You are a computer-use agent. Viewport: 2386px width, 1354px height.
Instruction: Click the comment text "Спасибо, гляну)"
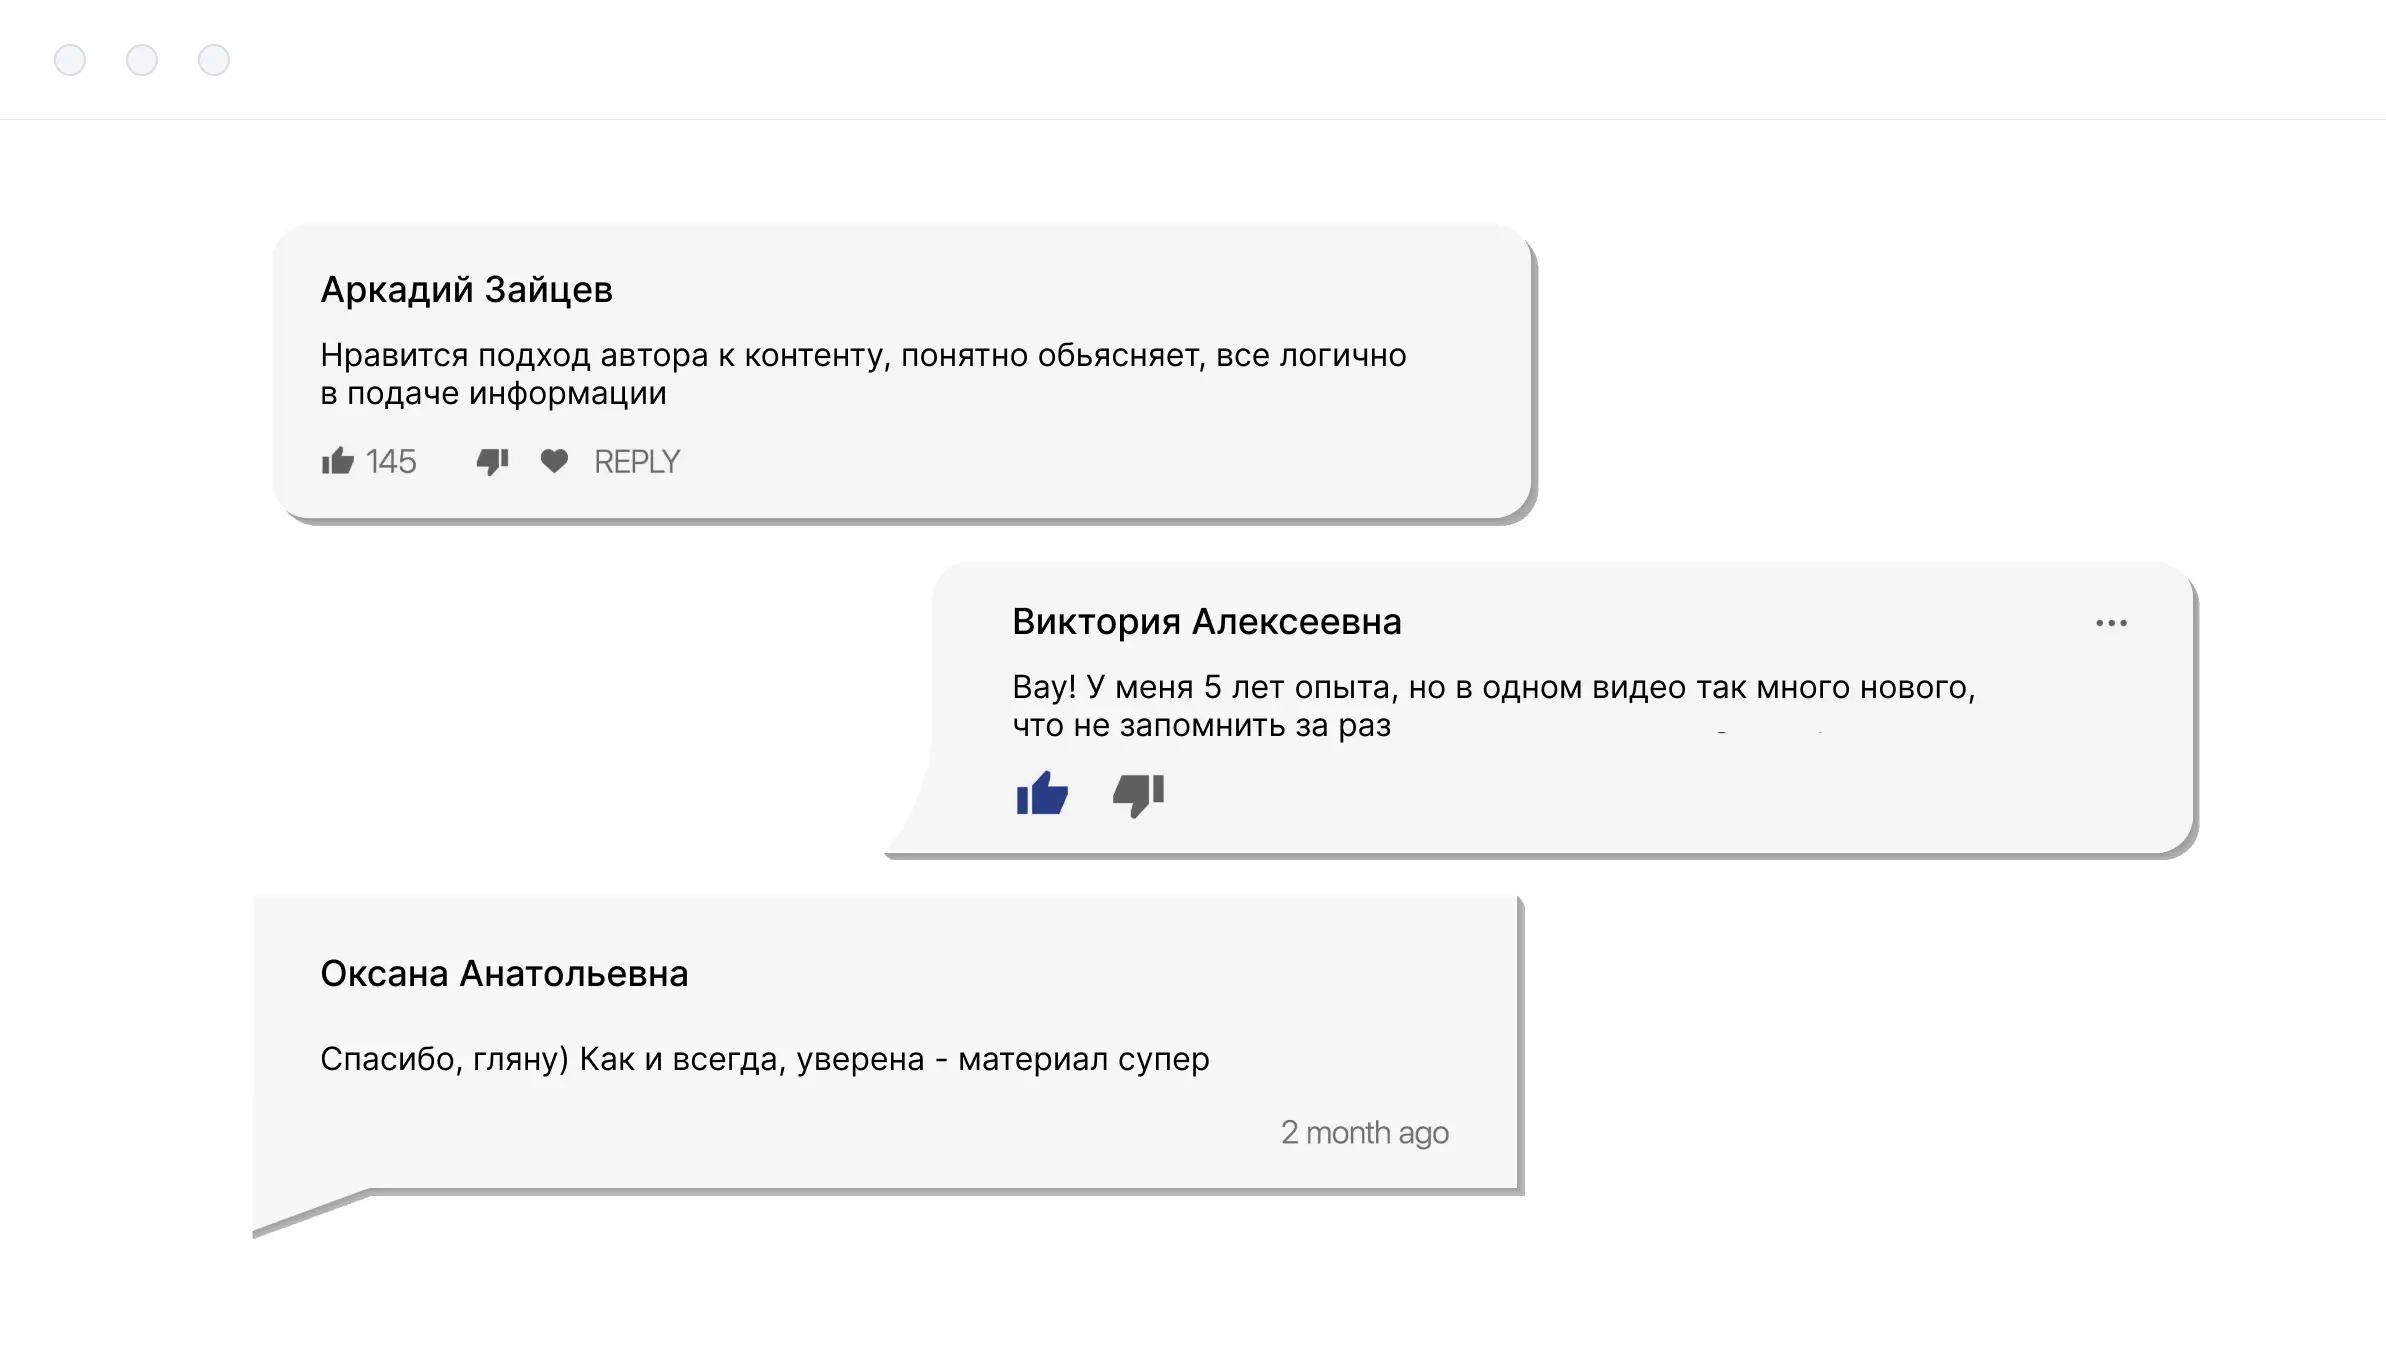tap(764, 1059)
